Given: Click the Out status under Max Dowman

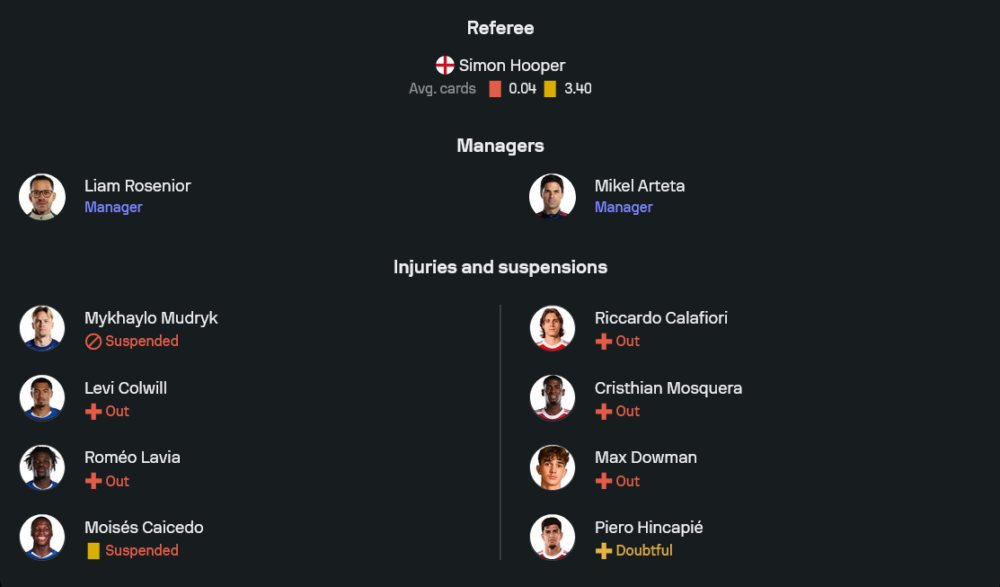Looking at the screenshot, I should [627, 481].
